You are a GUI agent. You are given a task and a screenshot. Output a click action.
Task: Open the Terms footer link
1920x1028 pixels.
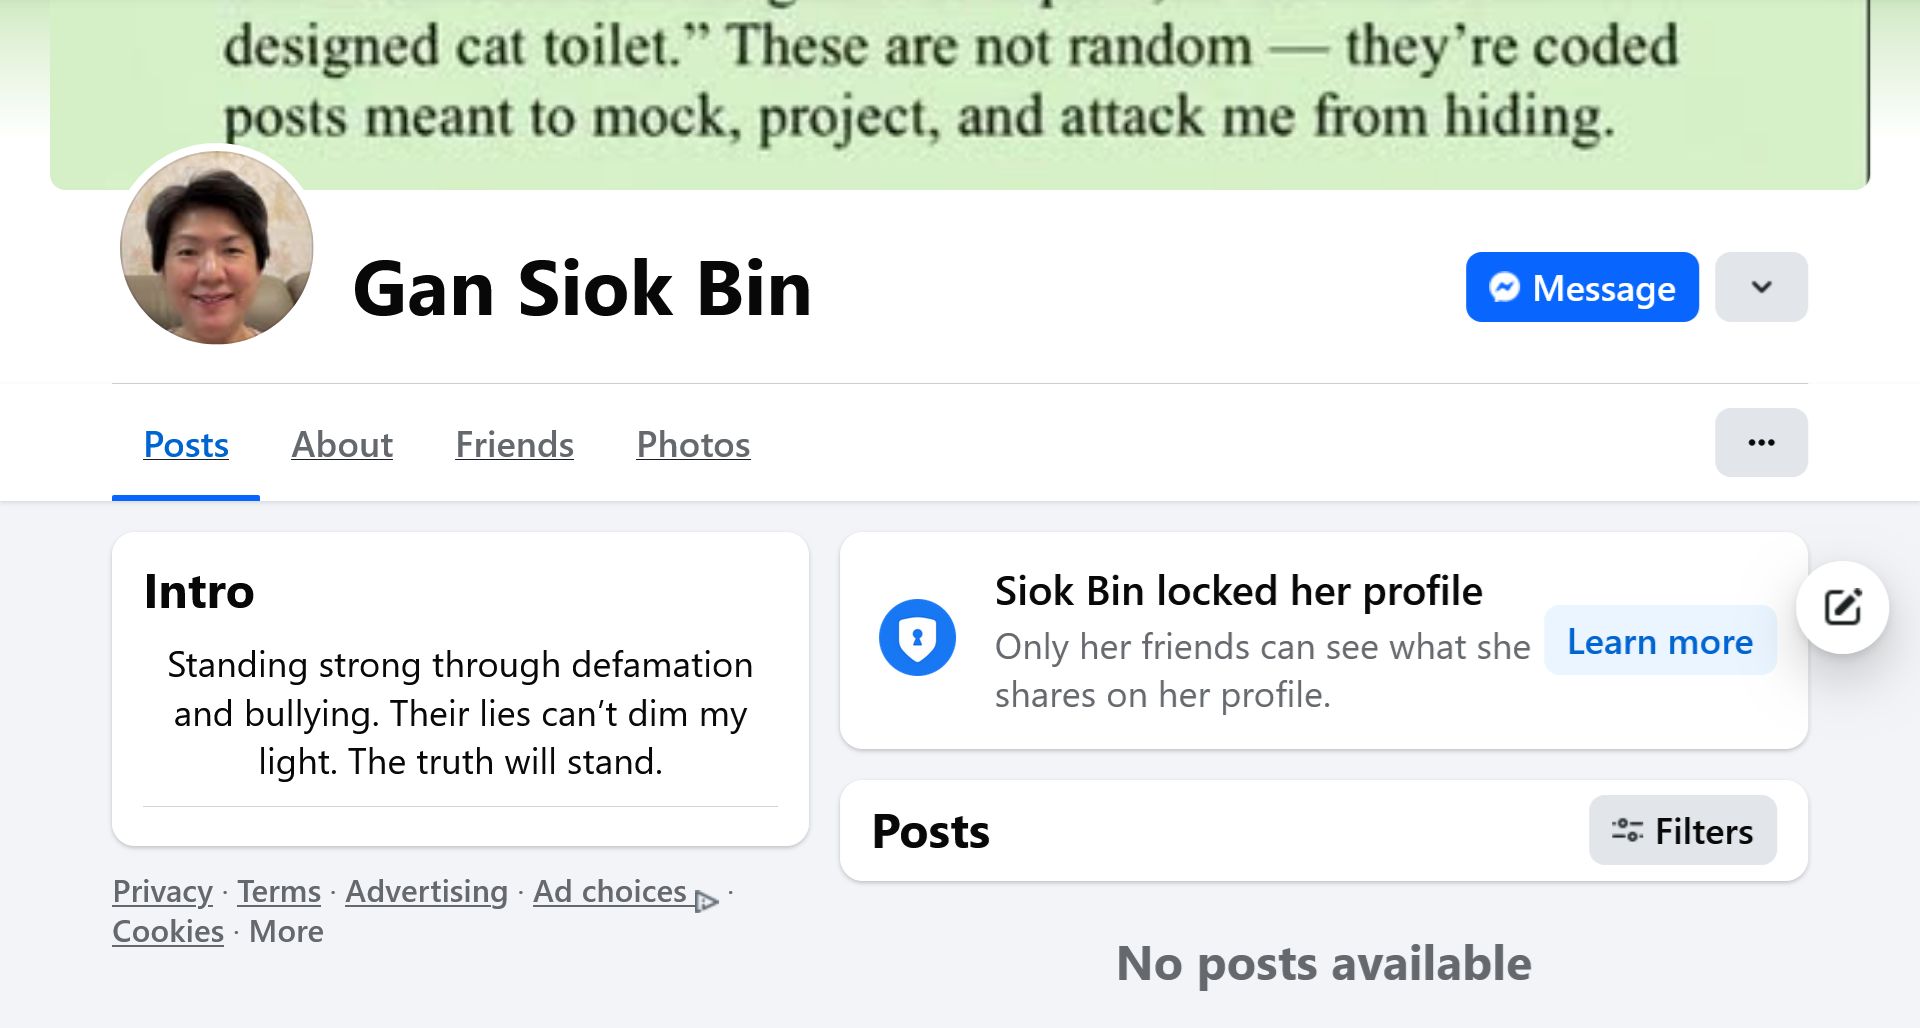279,891
